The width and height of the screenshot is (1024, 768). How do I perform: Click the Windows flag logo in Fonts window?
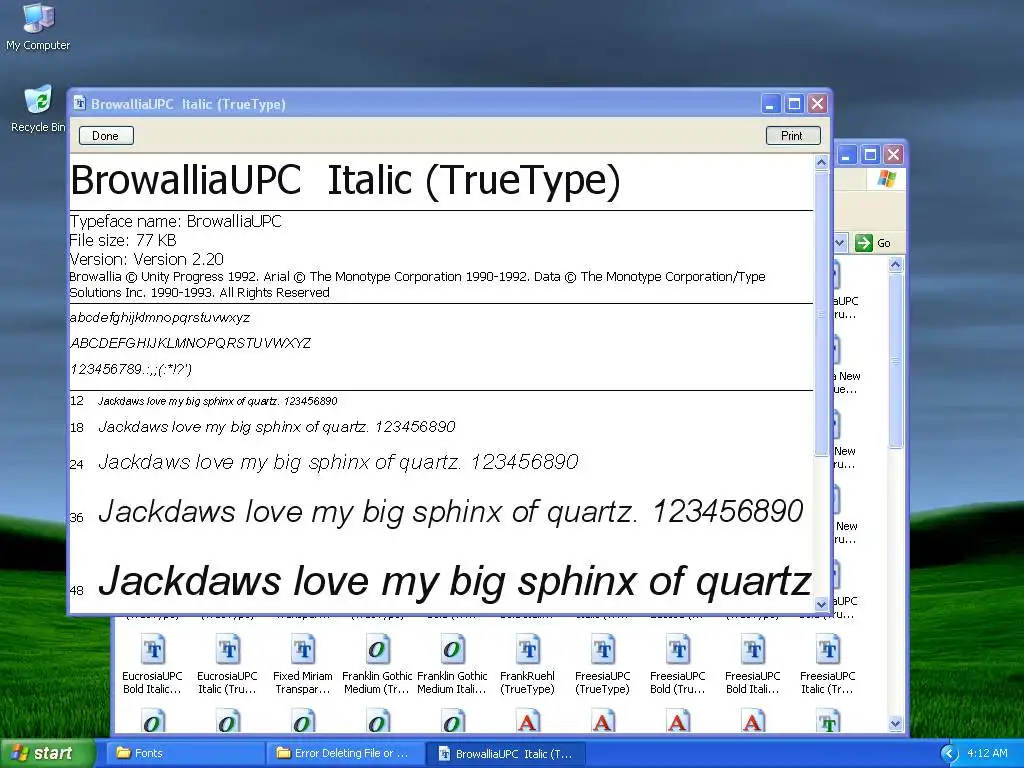pyautogui.click(x=886, y=178)
